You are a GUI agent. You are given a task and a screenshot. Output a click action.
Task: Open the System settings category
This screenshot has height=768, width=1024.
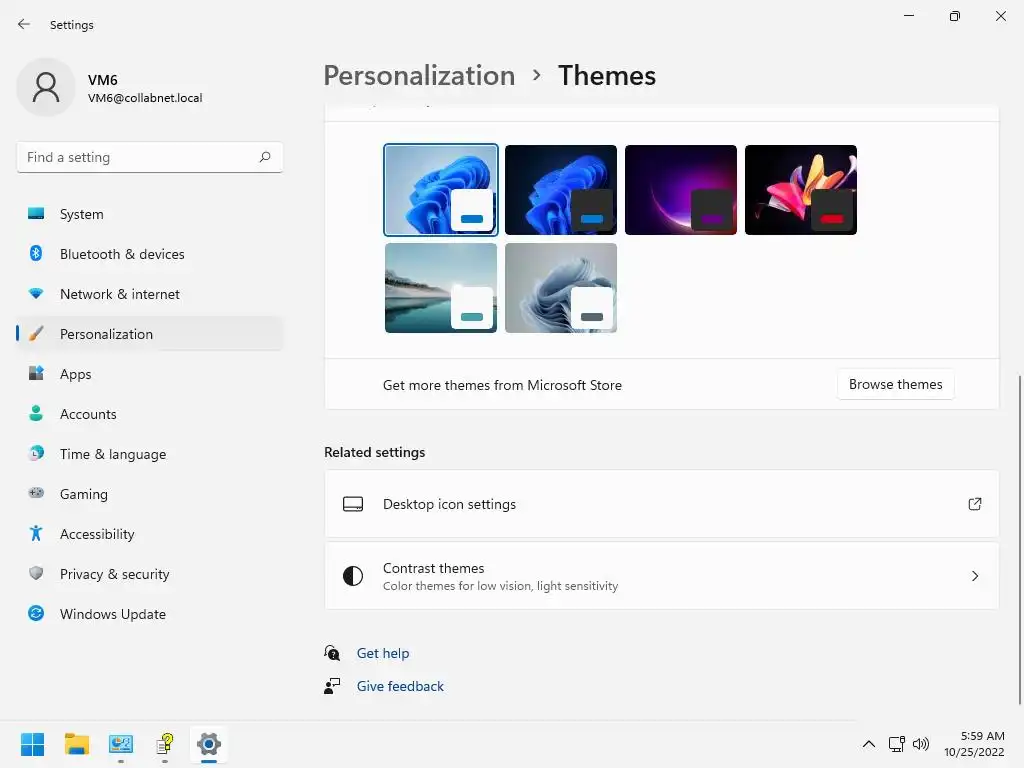coord(150,214)
